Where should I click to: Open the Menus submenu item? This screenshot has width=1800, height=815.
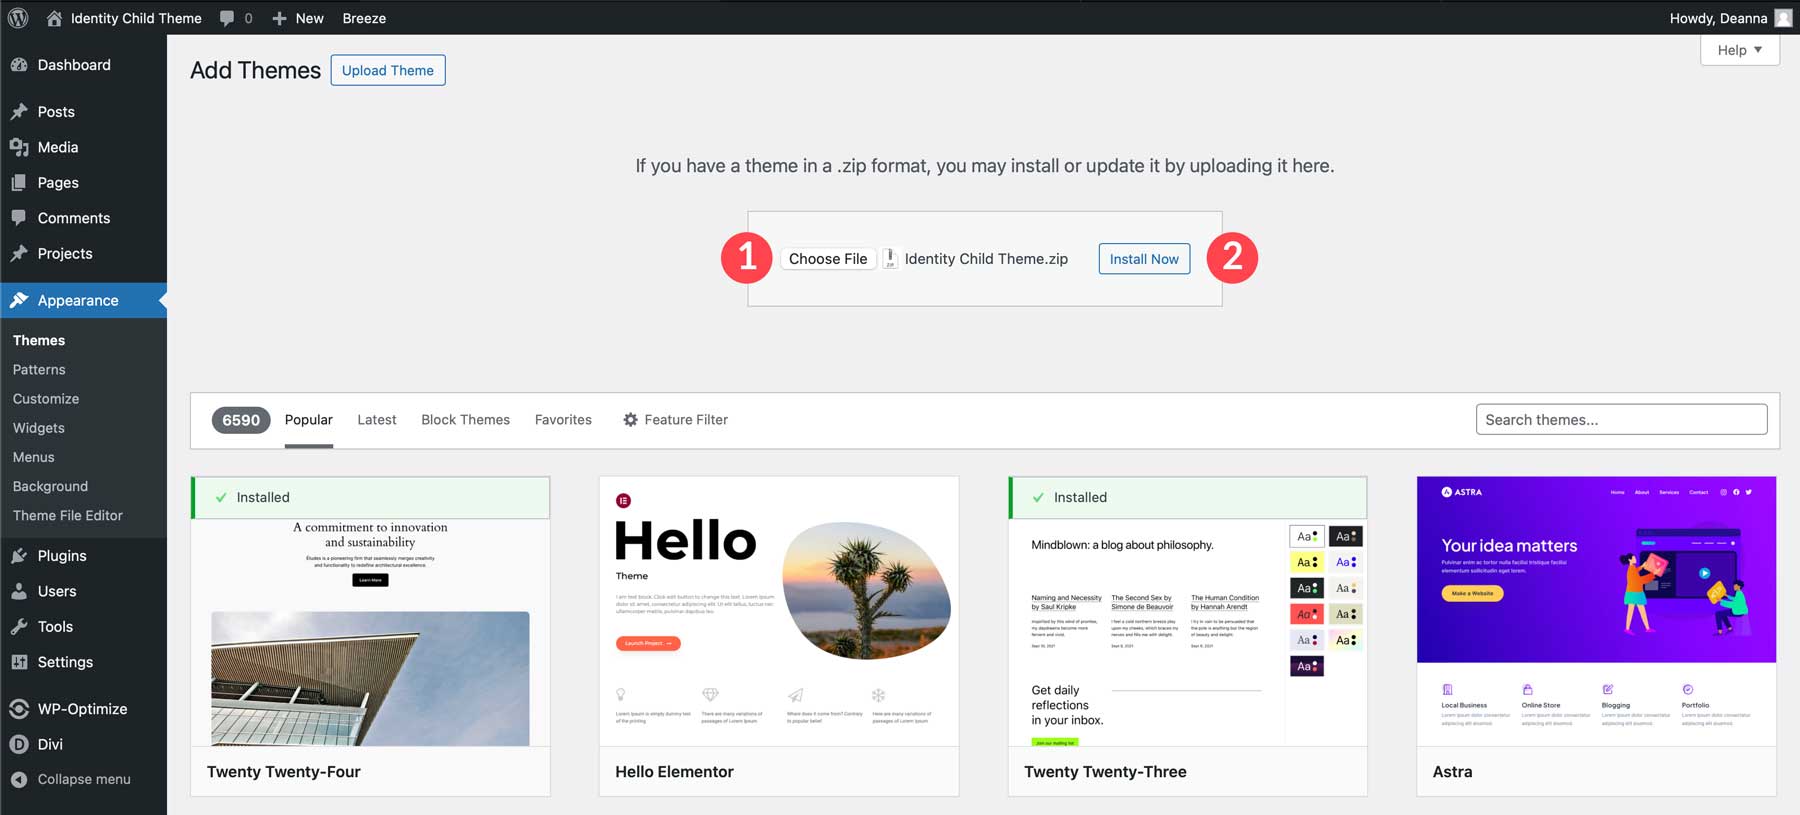point(34,457)
